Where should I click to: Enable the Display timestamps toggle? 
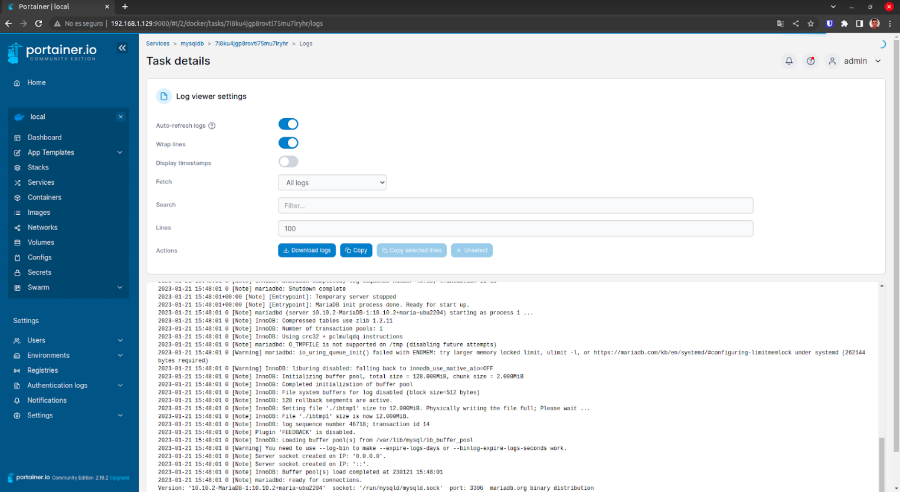(288, 161)
